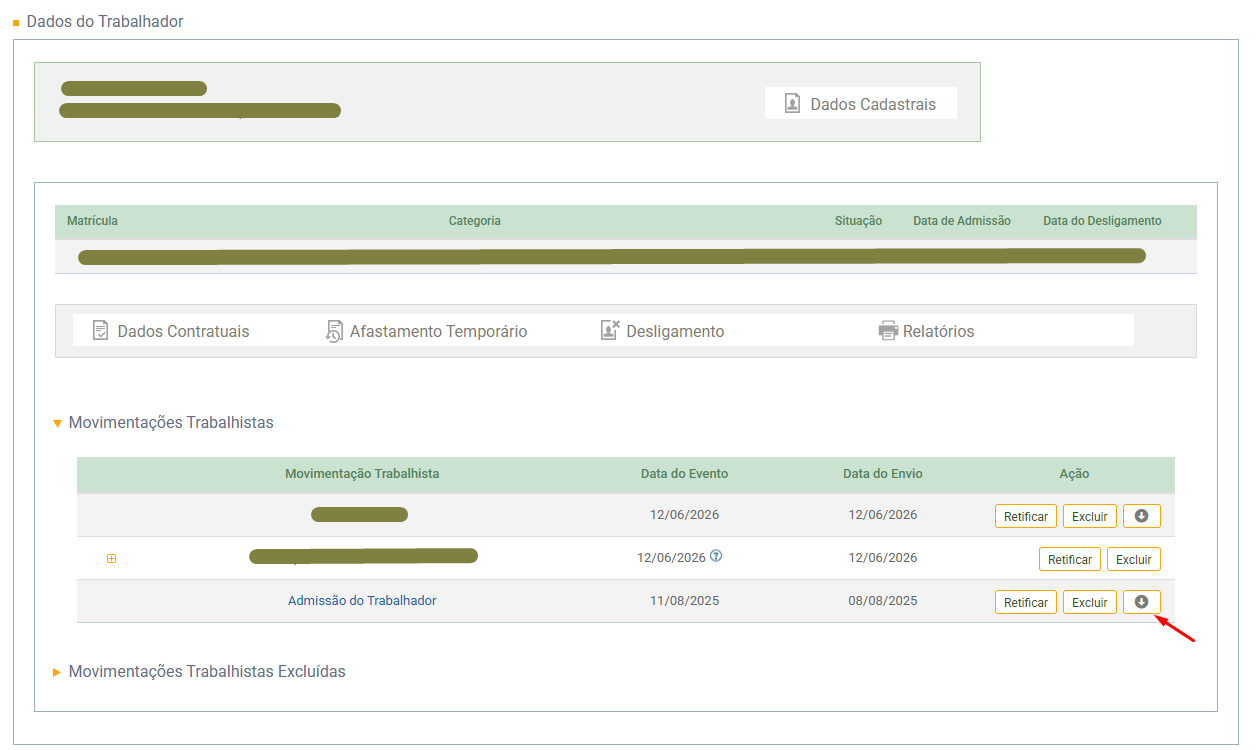Open the help icon beside date 12/06/2026
Viewport: 1257px width, 750px height.
716,557
